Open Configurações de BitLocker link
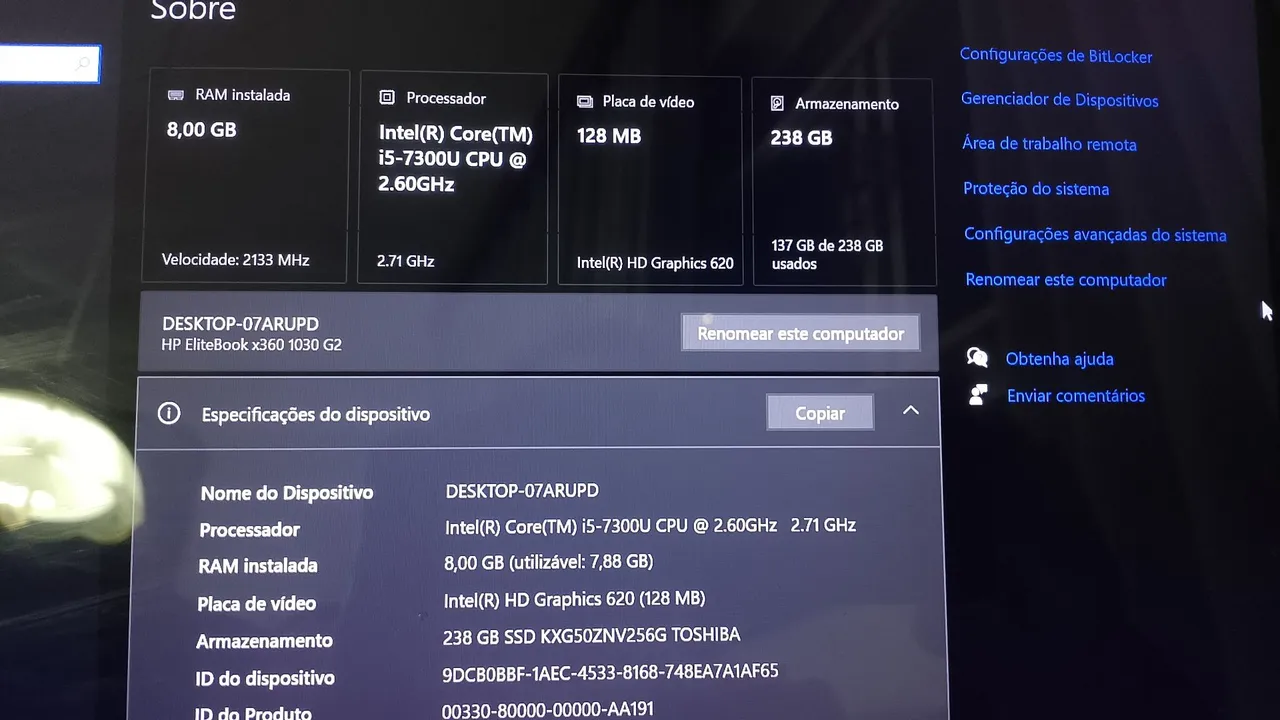 1056,56
